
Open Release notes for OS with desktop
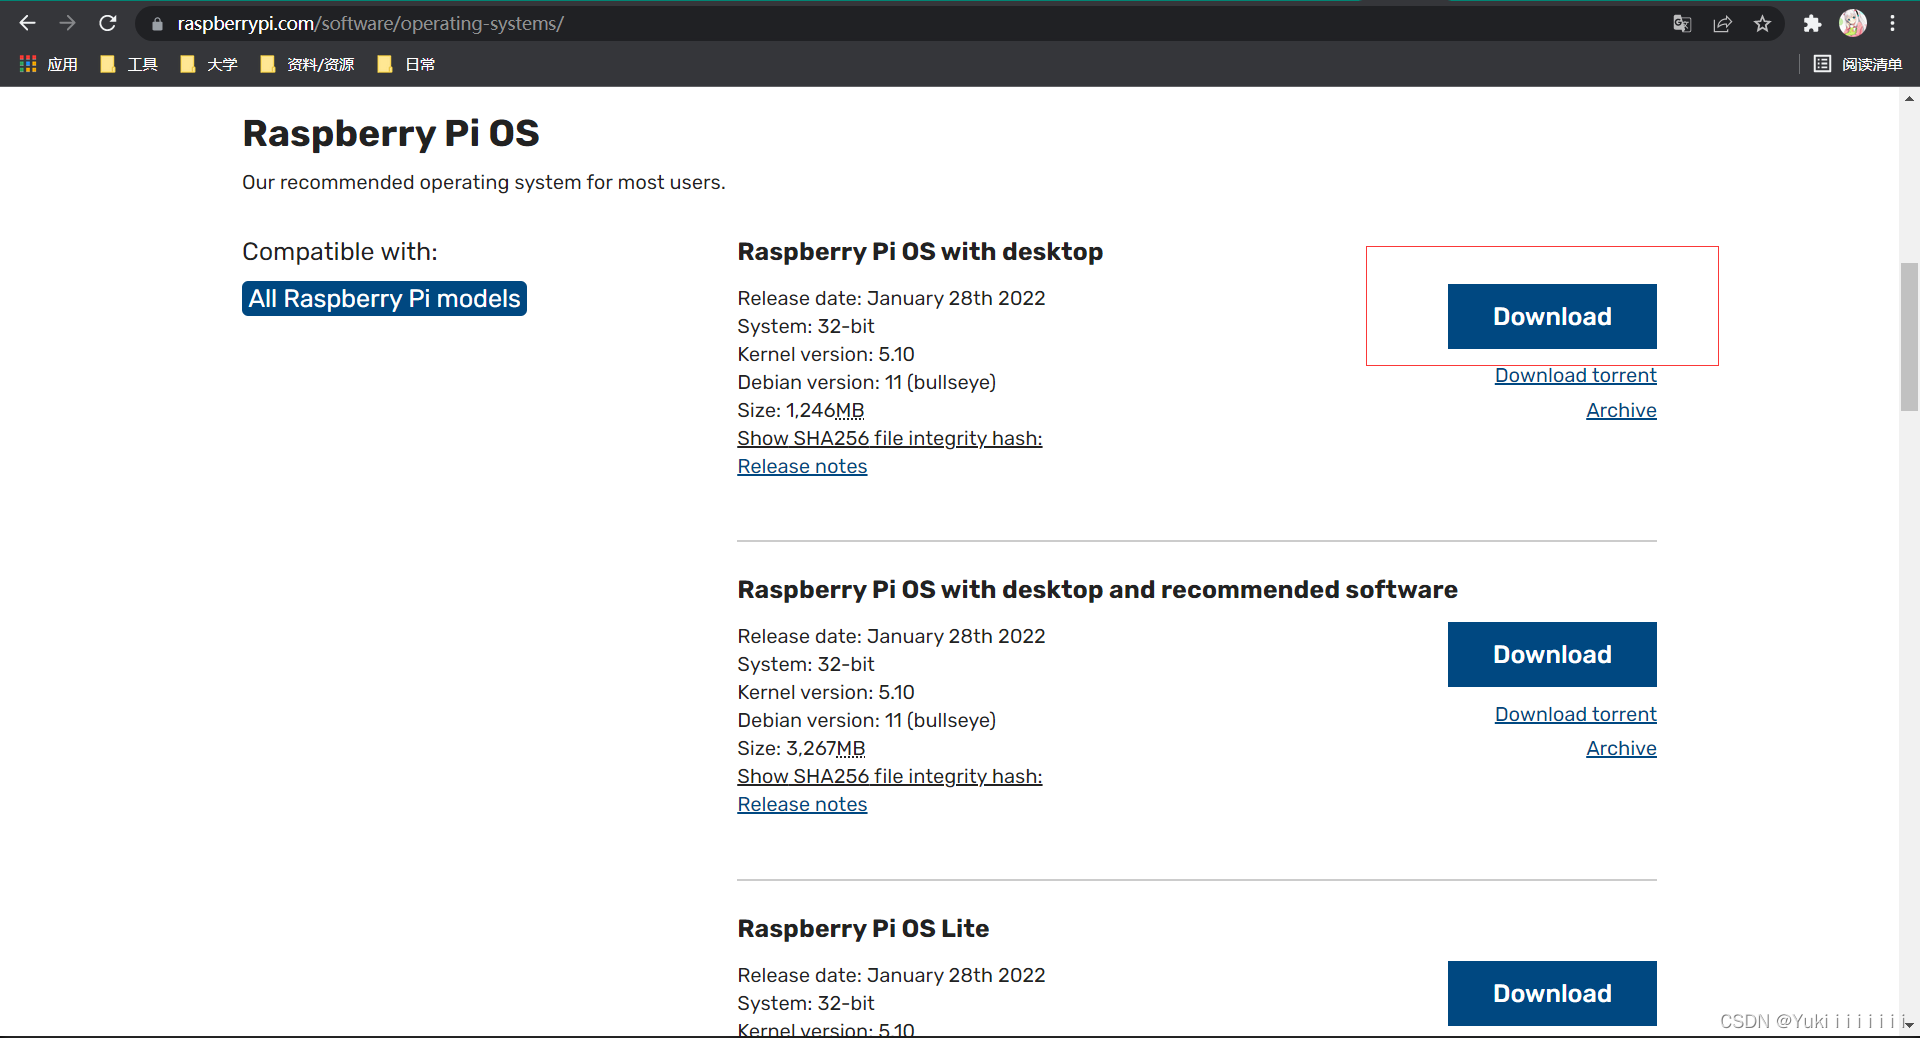[x=802, y=466]
